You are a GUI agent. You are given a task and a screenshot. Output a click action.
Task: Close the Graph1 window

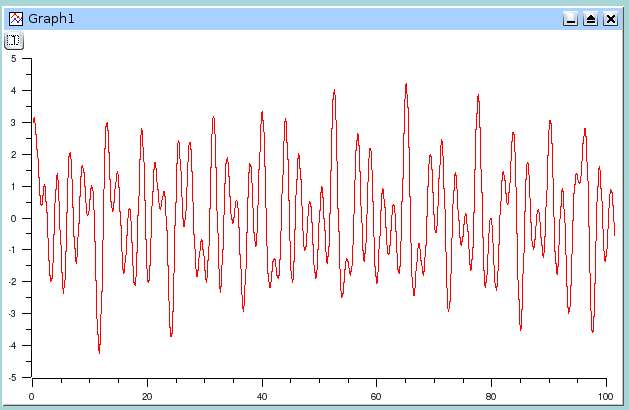click(x=610, y=19)
